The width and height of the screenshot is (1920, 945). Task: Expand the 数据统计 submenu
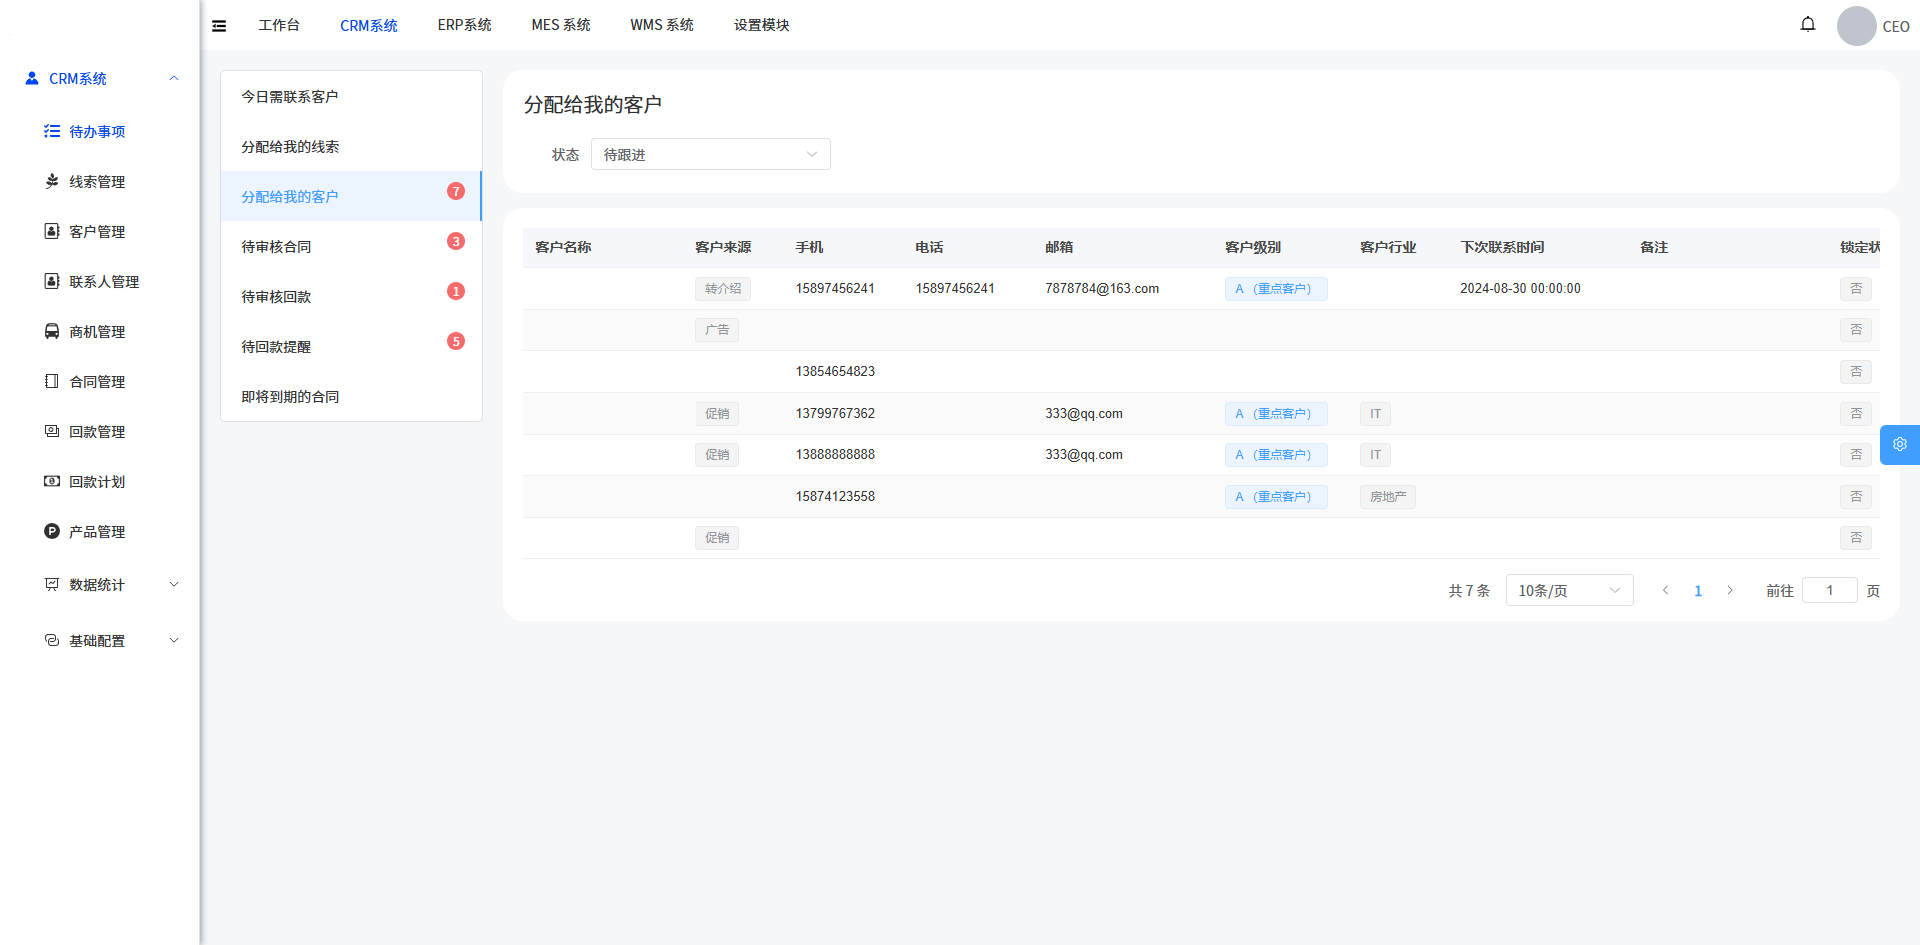point(97,585)
